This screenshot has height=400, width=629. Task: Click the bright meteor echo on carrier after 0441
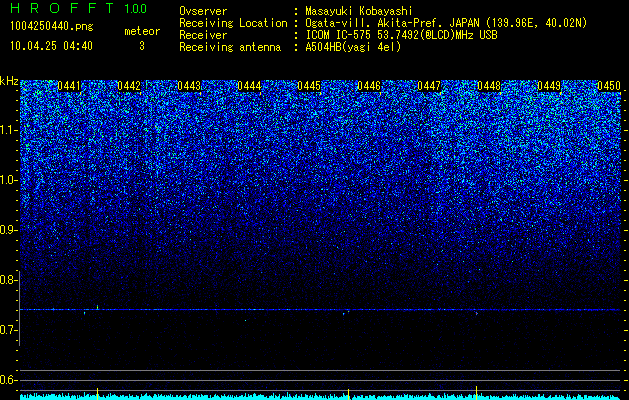(x=97, y=307)
